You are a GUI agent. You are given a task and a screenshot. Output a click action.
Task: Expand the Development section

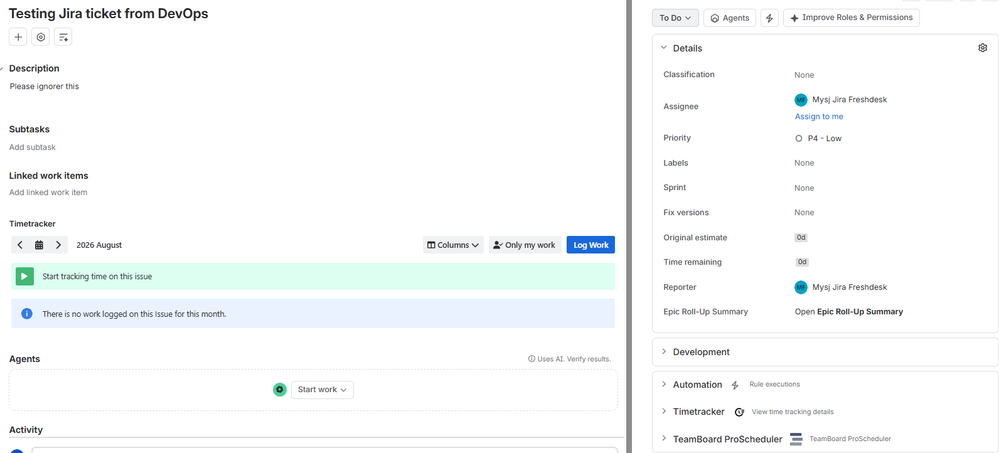pos(664,352)
